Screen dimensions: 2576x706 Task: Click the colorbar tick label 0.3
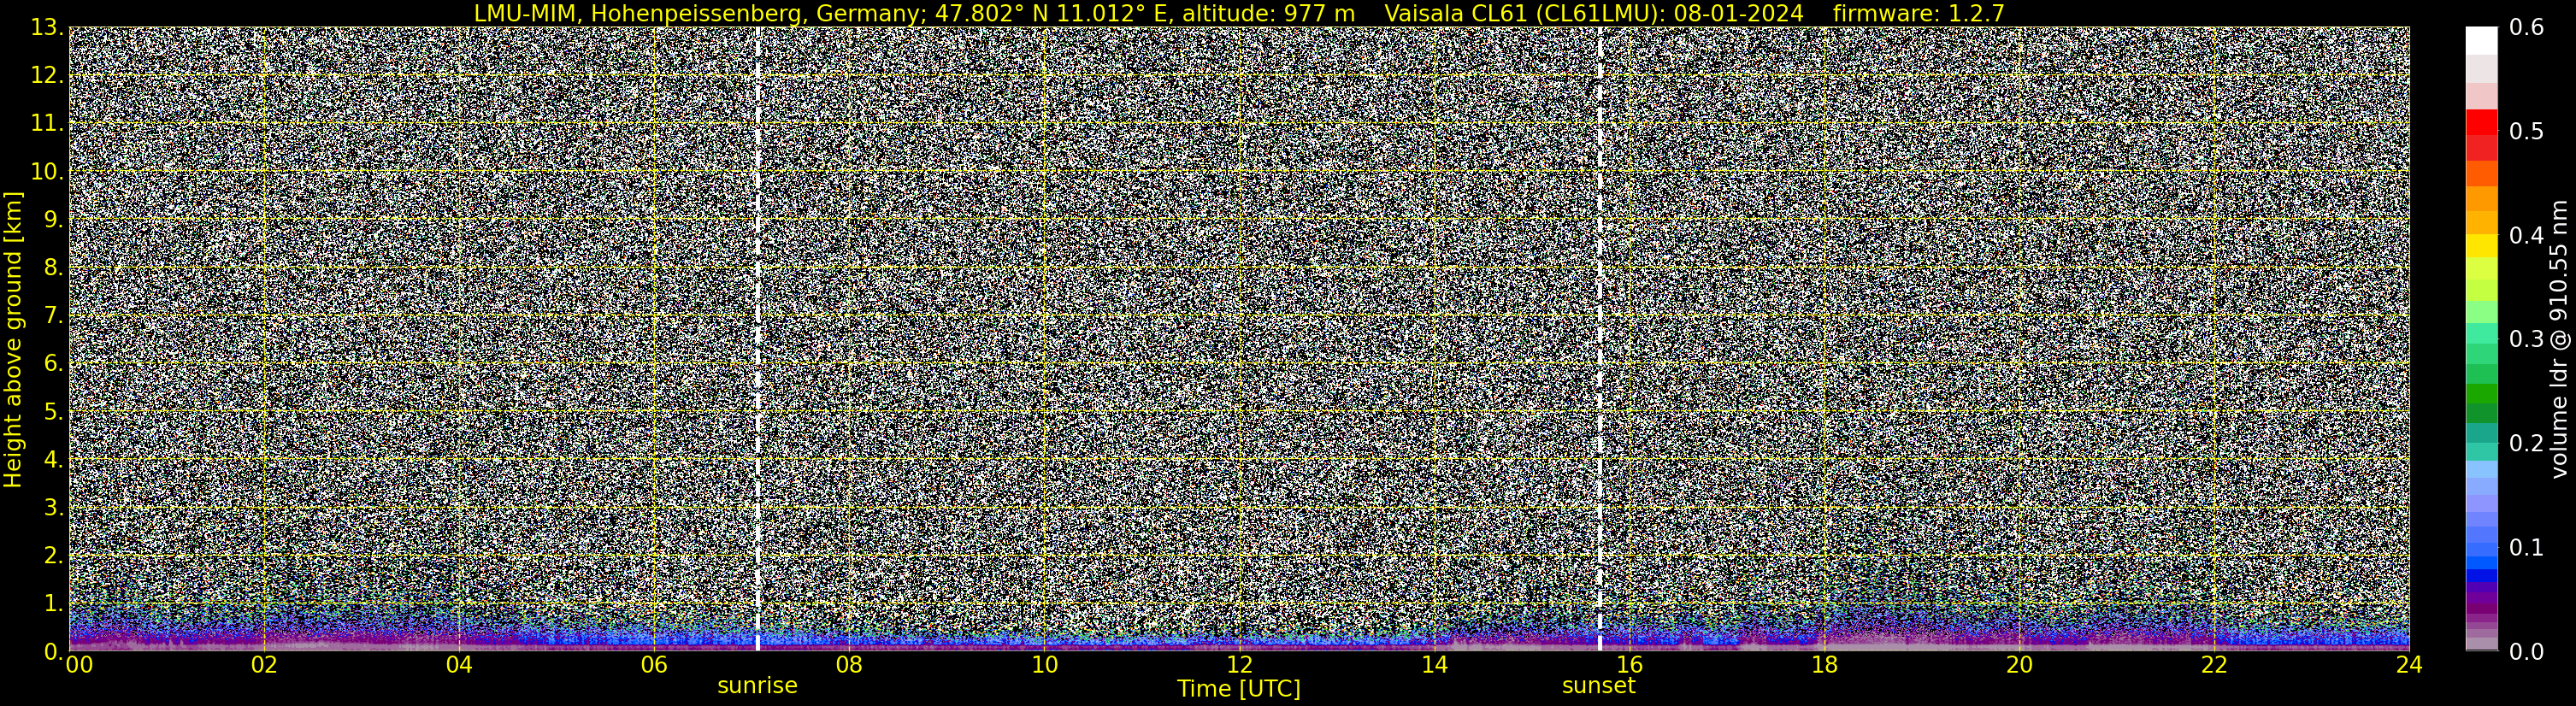(x=2526, y=340)
